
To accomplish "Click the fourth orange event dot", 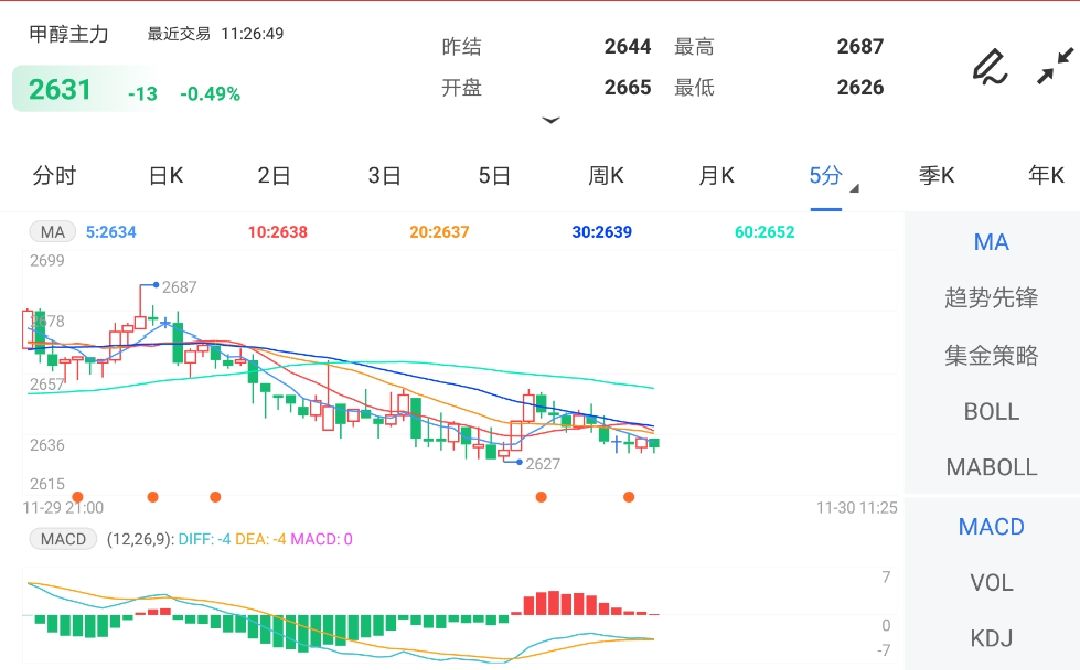I will [x=541, y=497].
